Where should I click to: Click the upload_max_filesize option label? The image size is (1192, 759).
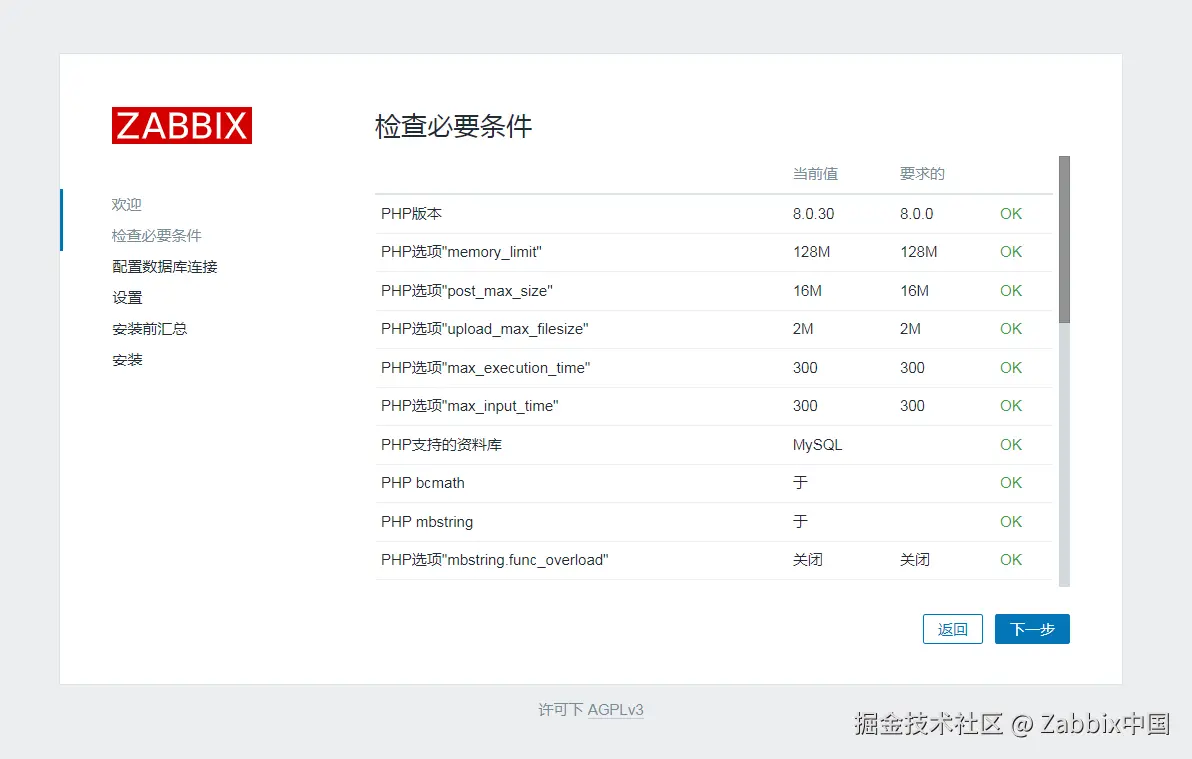pyautogui.click(x=484, y=329)
